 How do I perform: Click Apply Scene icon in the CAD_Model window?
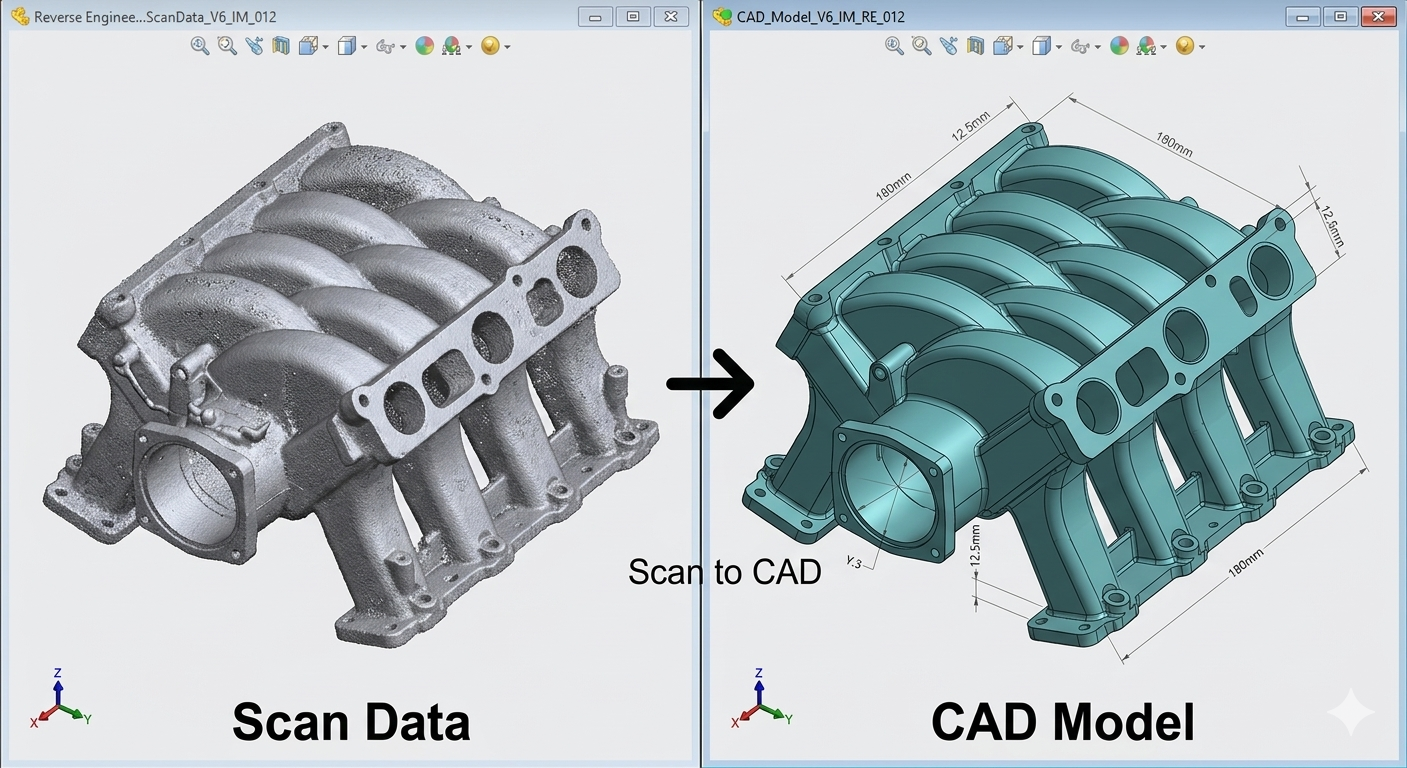[1146, 46]
